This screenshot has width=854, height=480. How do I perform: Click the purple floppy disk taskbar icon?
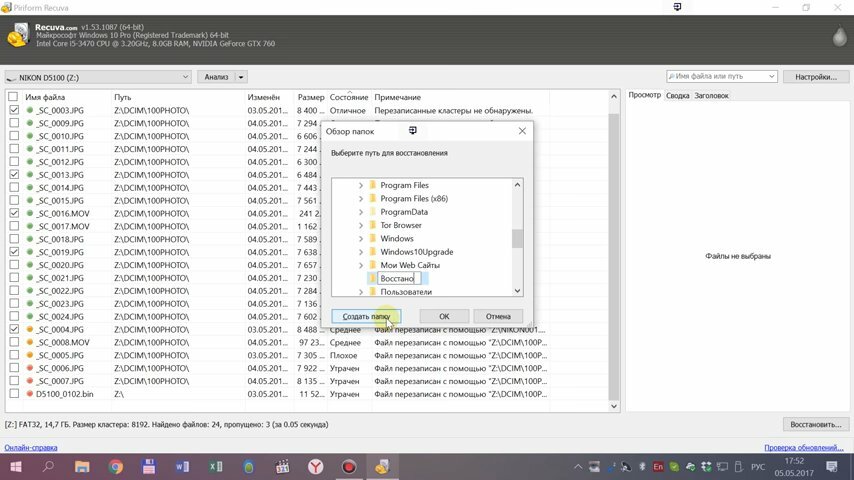click(149, 467)
